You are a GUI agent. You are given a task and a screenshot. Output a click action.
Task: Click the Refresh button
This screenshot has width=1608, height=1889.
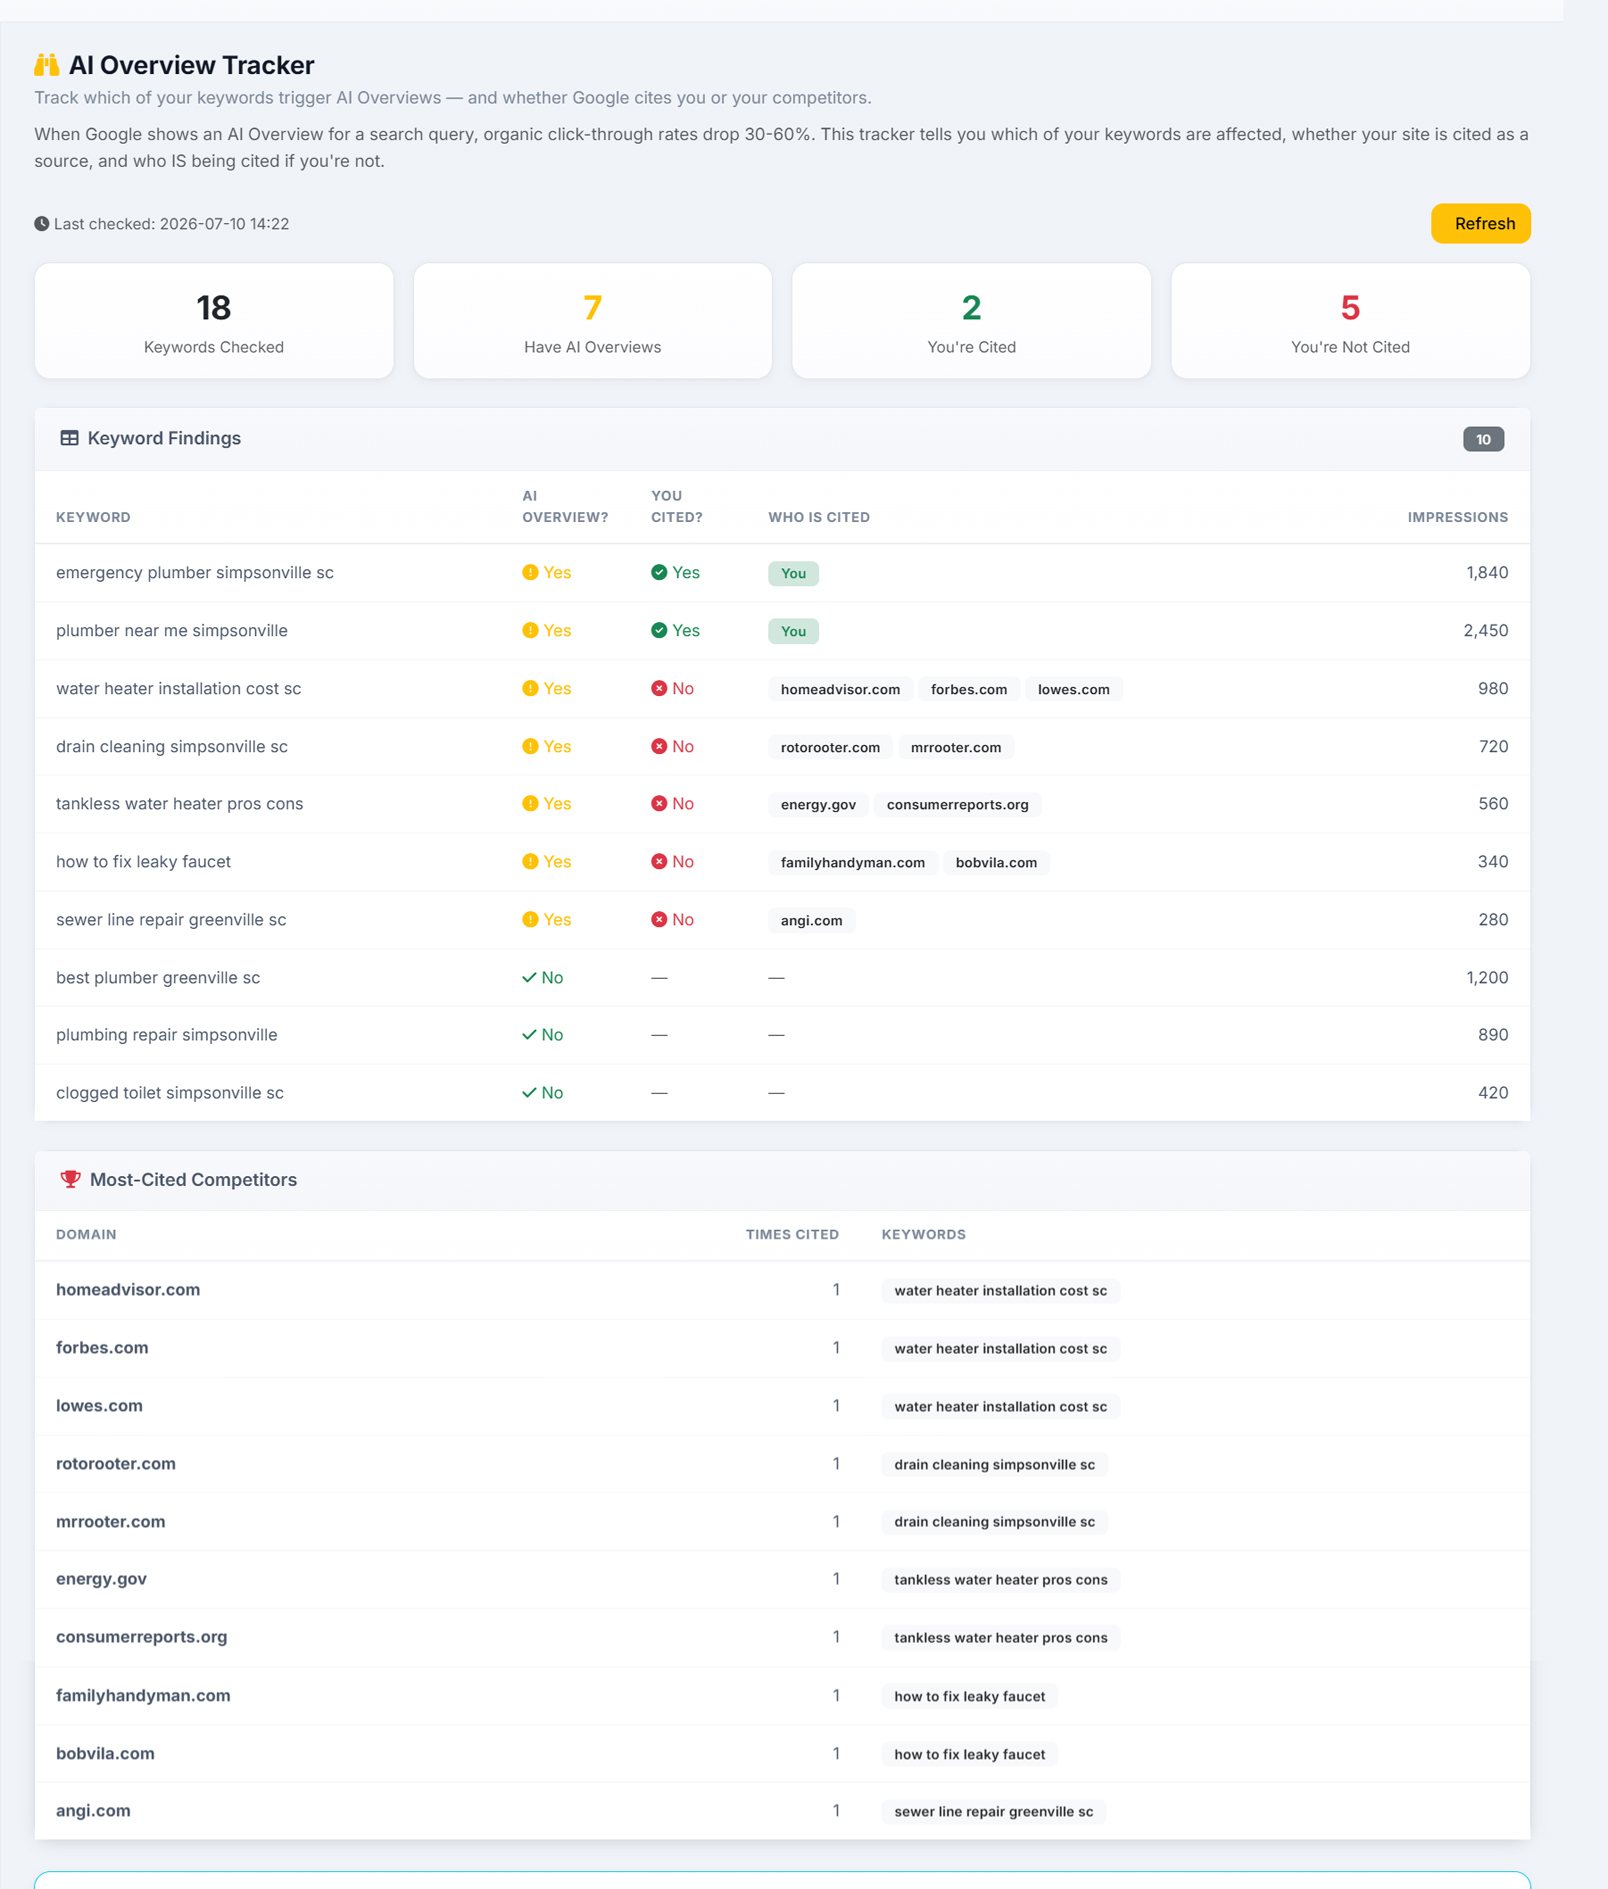pyautogui.click(x=1480, y=223)
